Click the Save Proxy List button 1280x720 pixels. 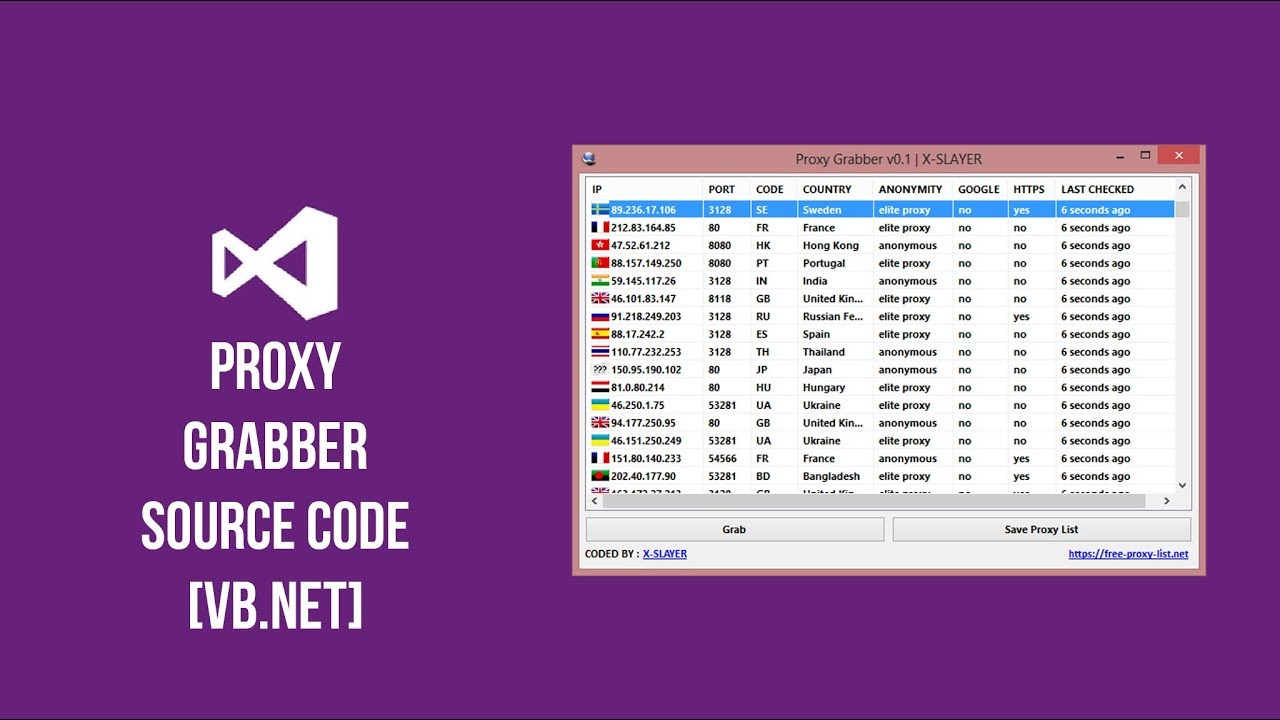click(1041, 529)
